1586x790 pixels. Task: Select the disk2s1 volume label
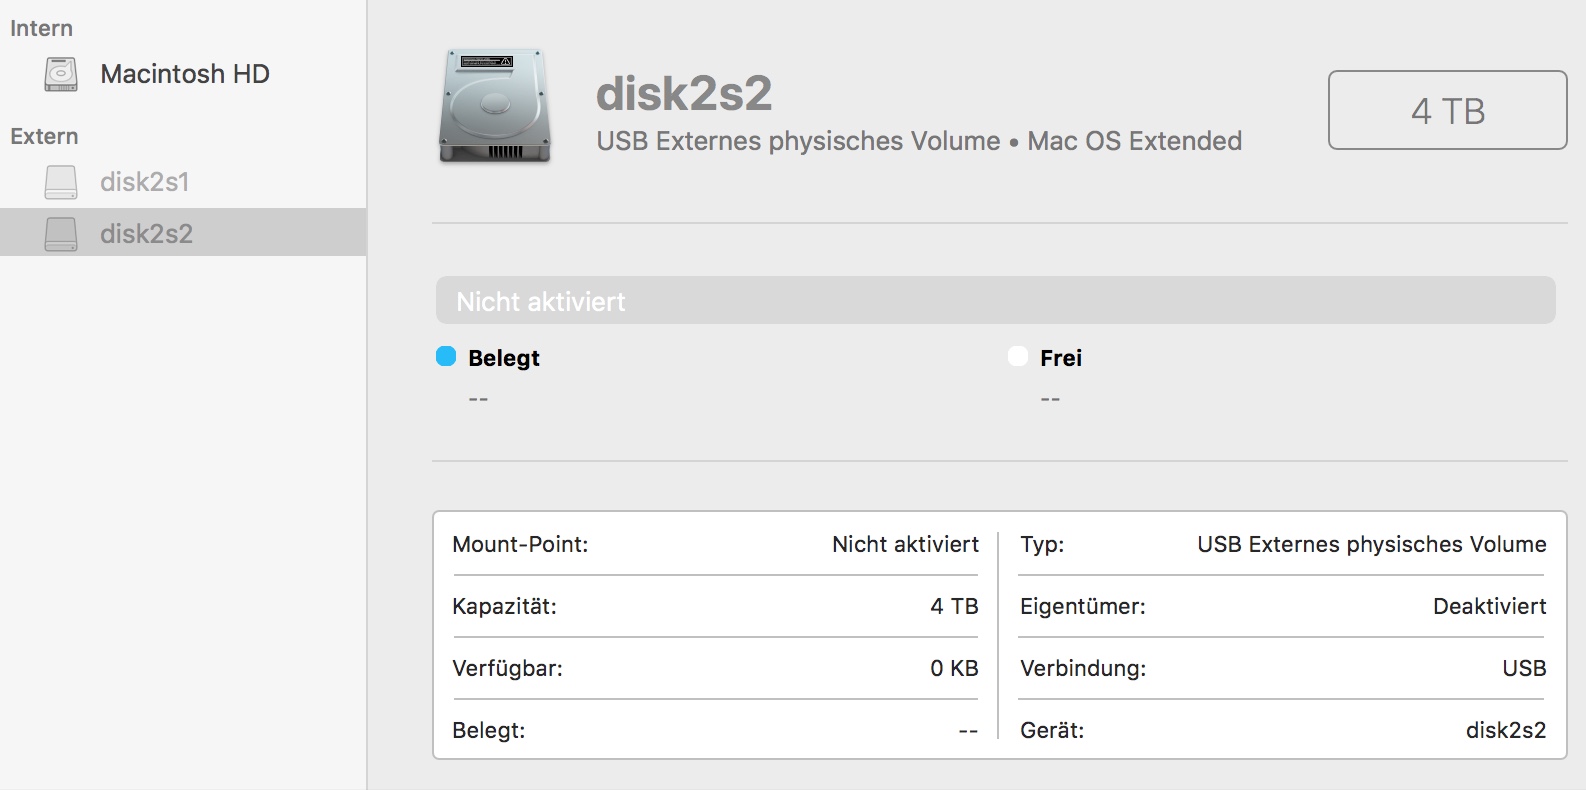pos(145,182)
